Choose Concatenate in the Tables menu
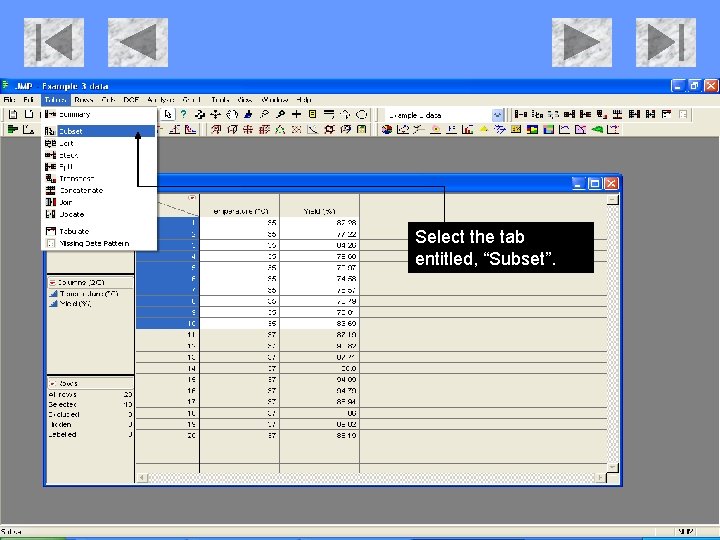Image resolution: width=720 pixels, height=540 pixels. (x=99, y=190)
